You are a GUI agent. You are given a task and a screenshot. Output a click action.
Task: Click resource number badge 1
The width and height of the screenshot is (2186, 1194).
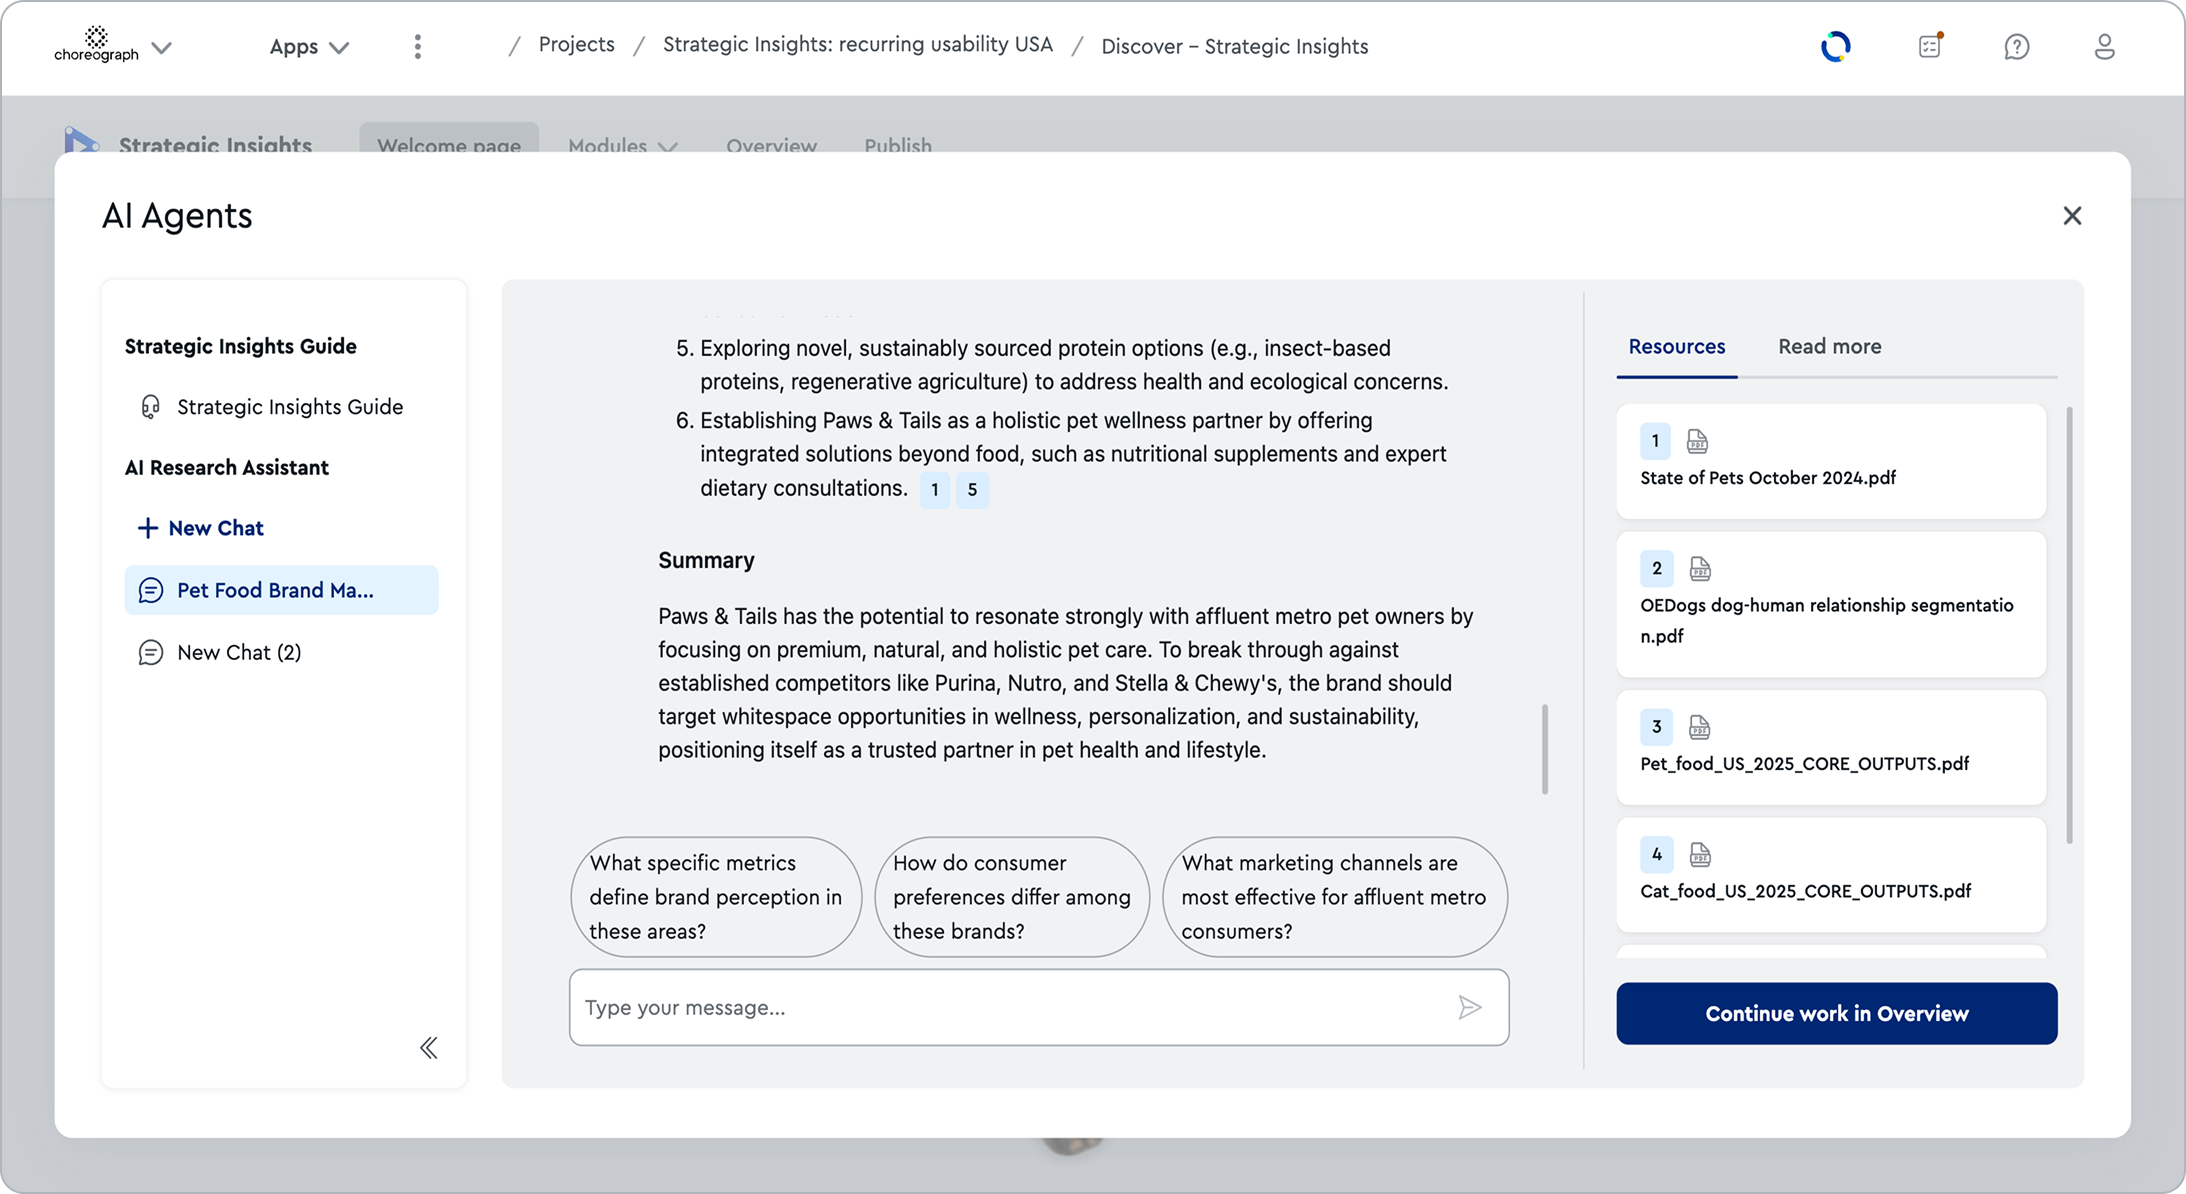coord(1656,441)
